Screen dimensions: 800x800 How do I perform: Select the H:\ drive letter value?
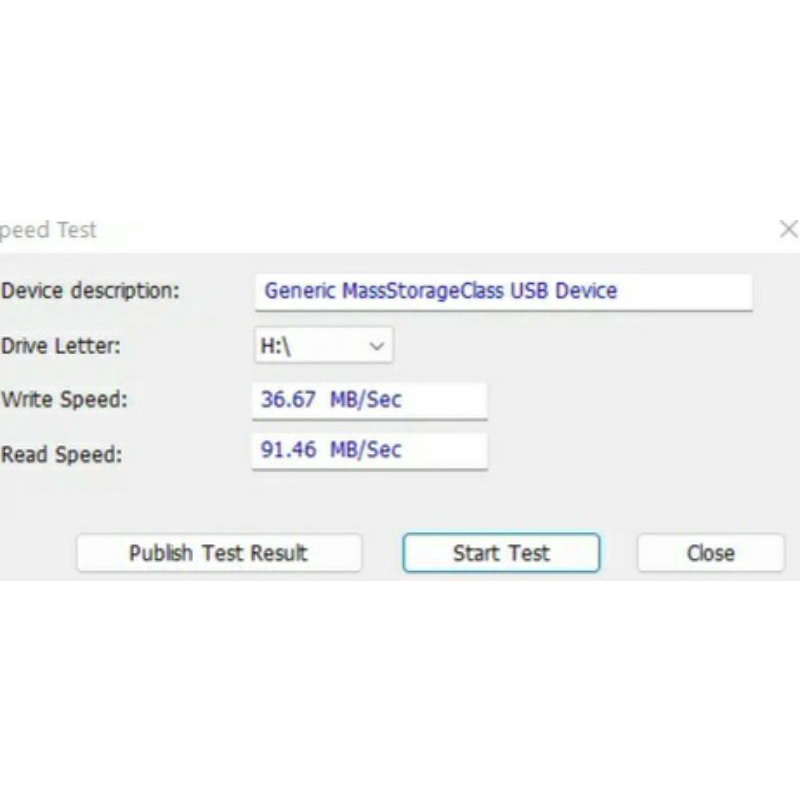(276, 346)
